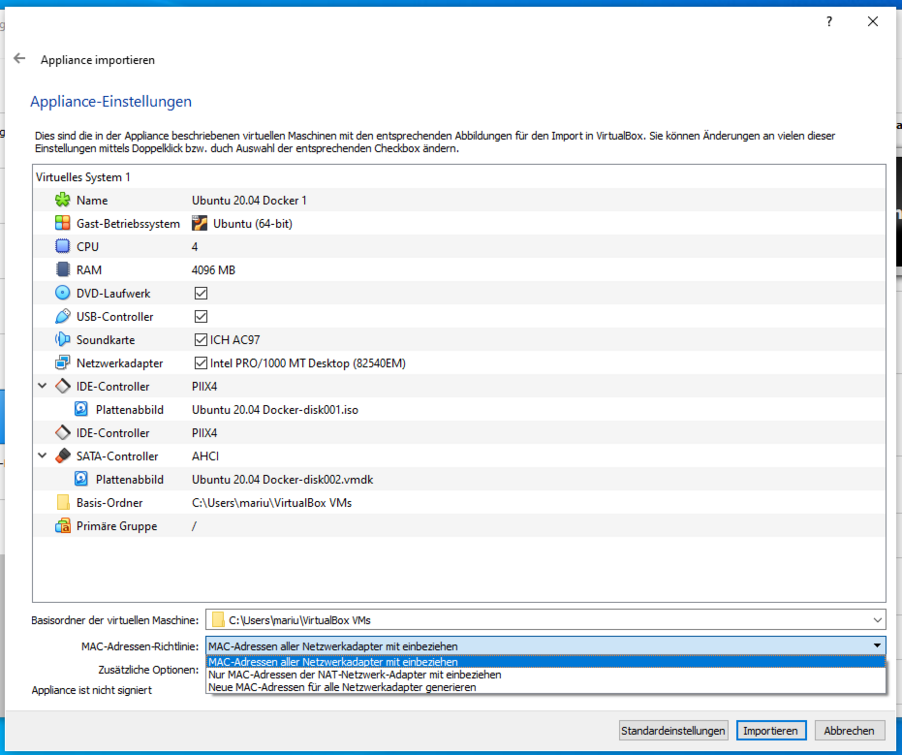Click the back arrow beside Appliance importieren

(x=19, y=59)
